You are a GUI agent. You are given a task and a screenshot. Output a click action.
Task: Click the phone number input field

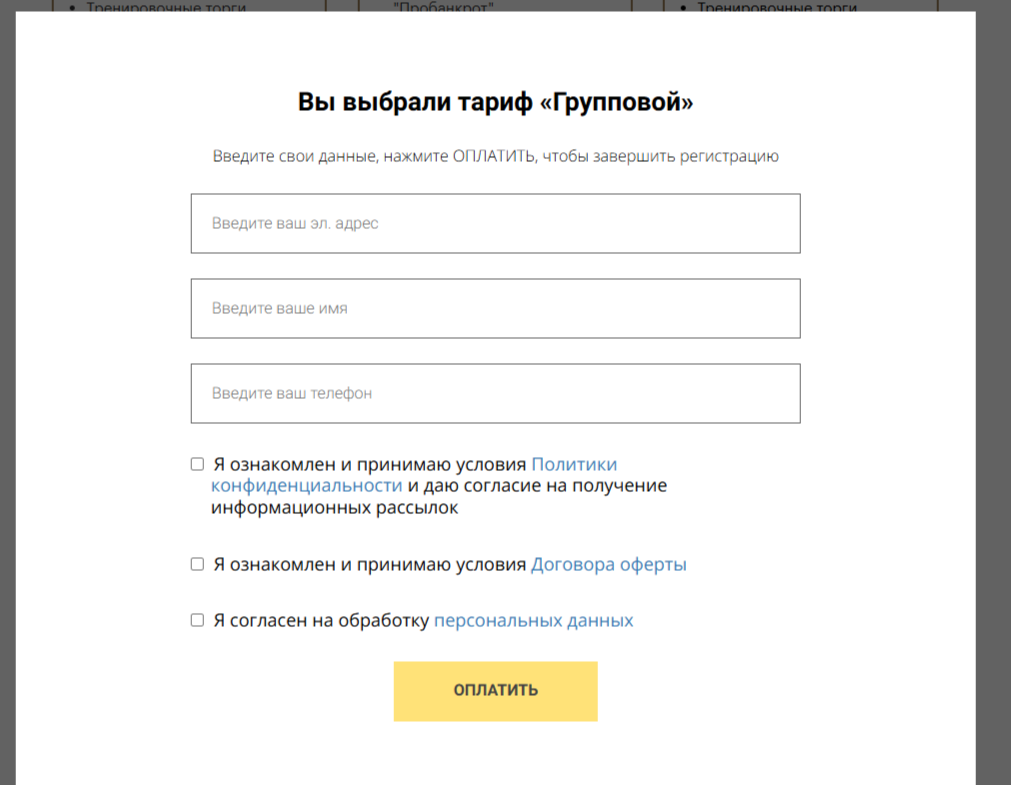point(495,393)
